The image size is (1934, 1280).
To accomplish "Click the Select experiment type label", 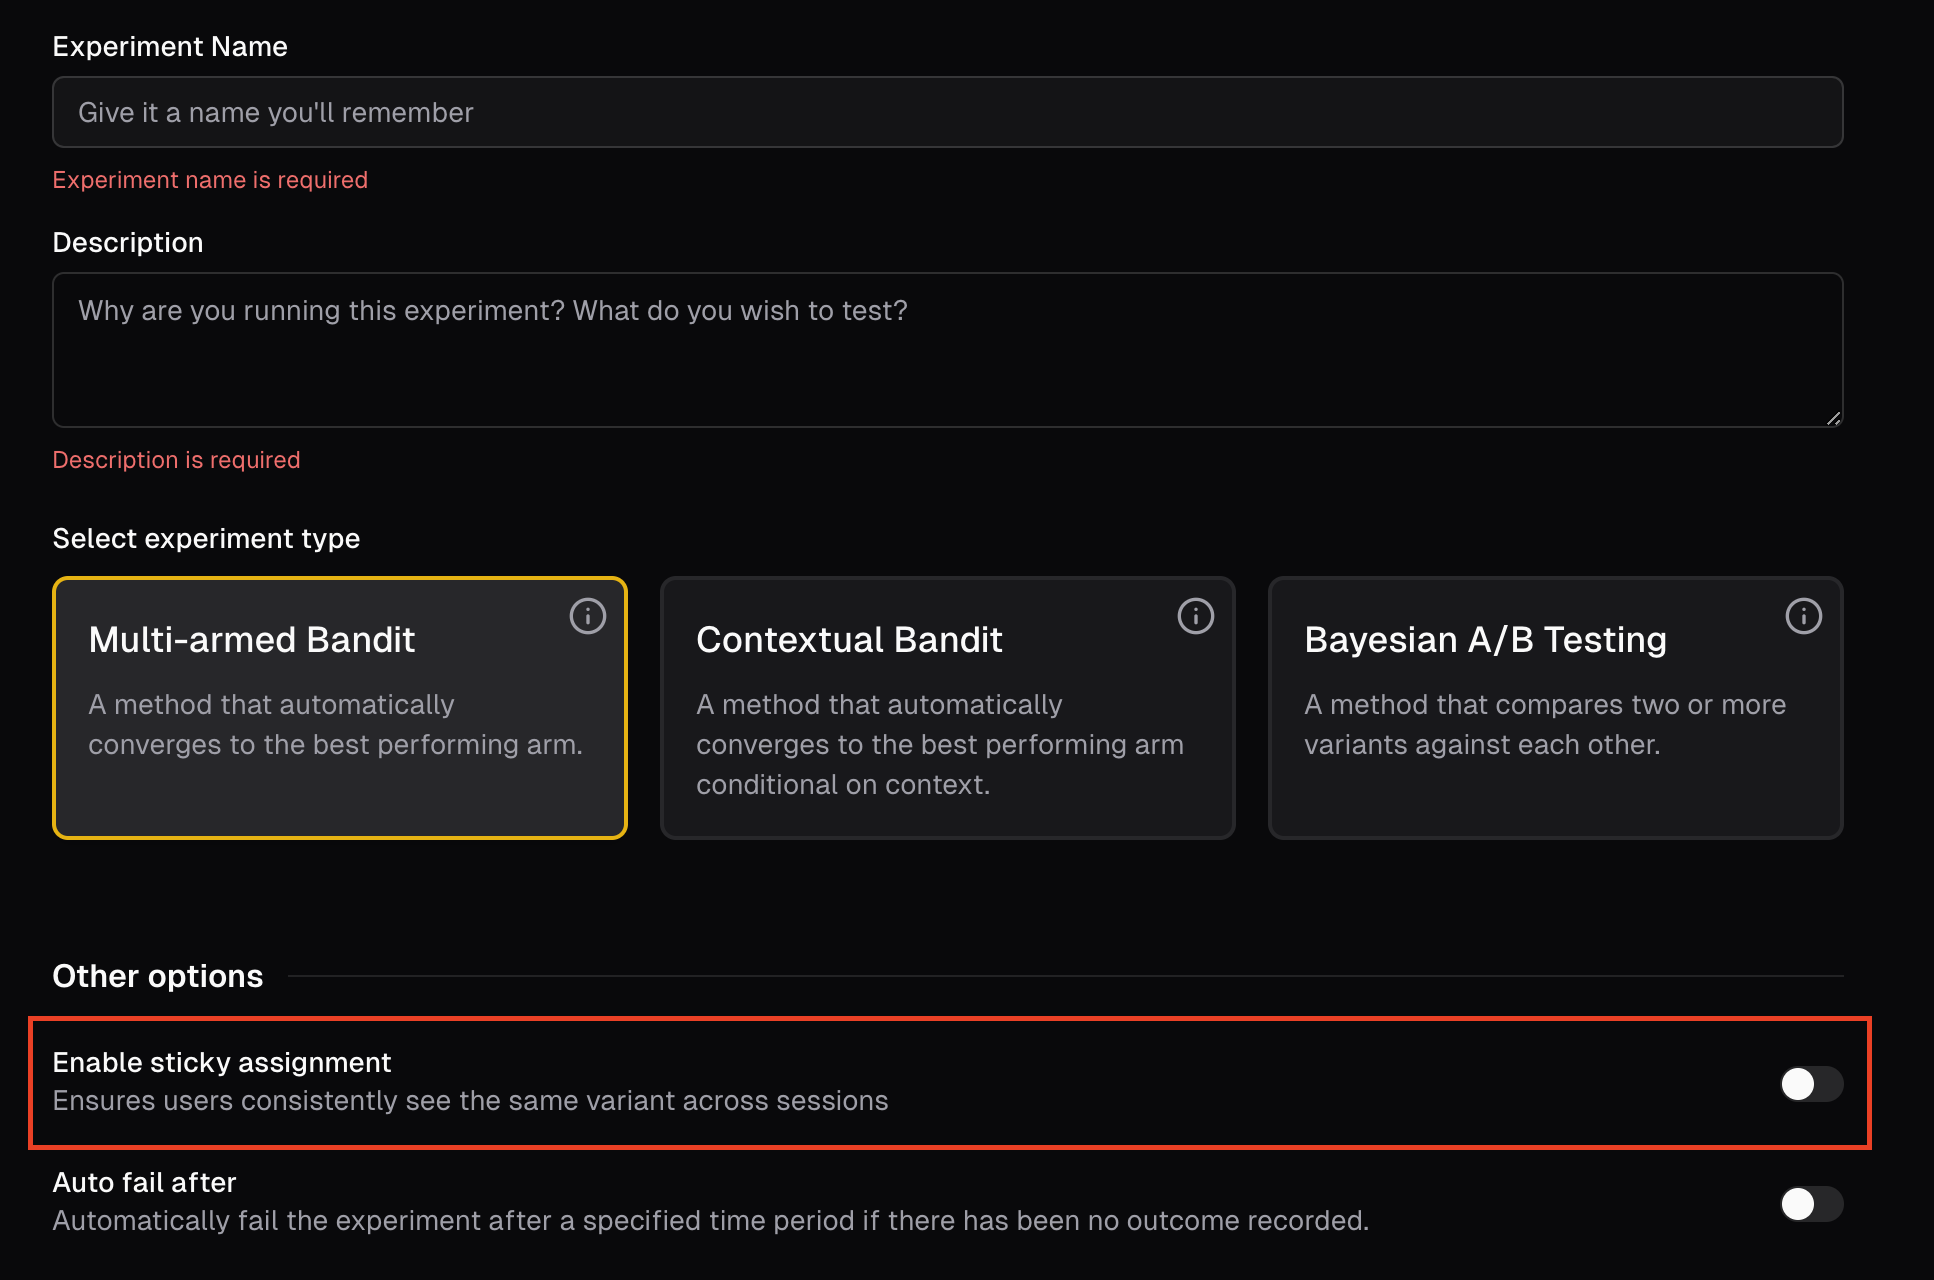I will (206, 538).
